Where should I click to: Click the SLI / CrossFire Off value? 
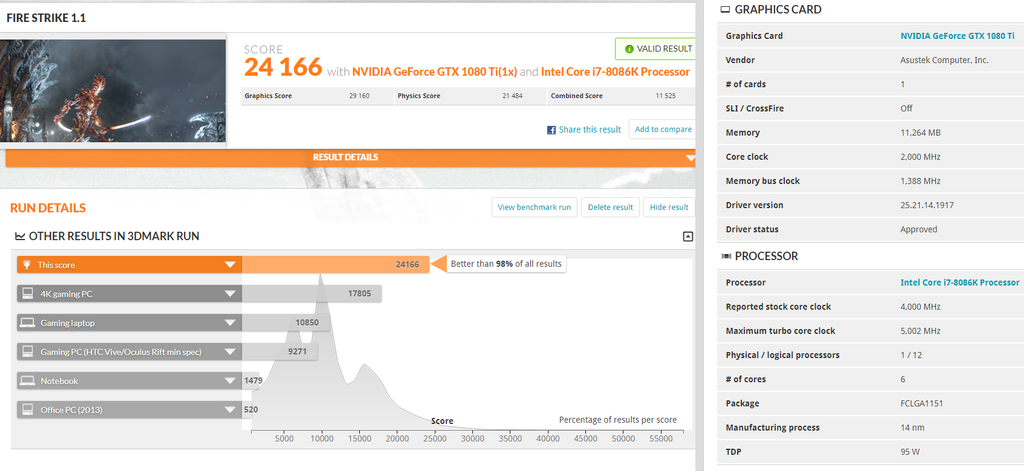(x=906, y=108)
